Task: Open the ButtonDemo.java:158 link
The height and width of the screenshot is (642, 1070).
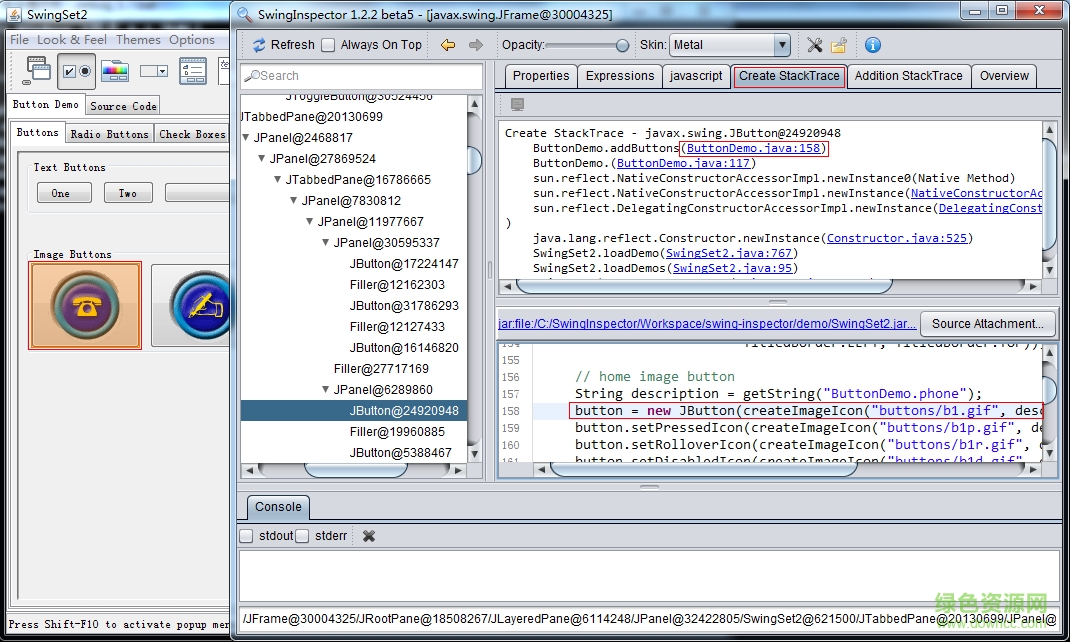Action: (753, 148)
